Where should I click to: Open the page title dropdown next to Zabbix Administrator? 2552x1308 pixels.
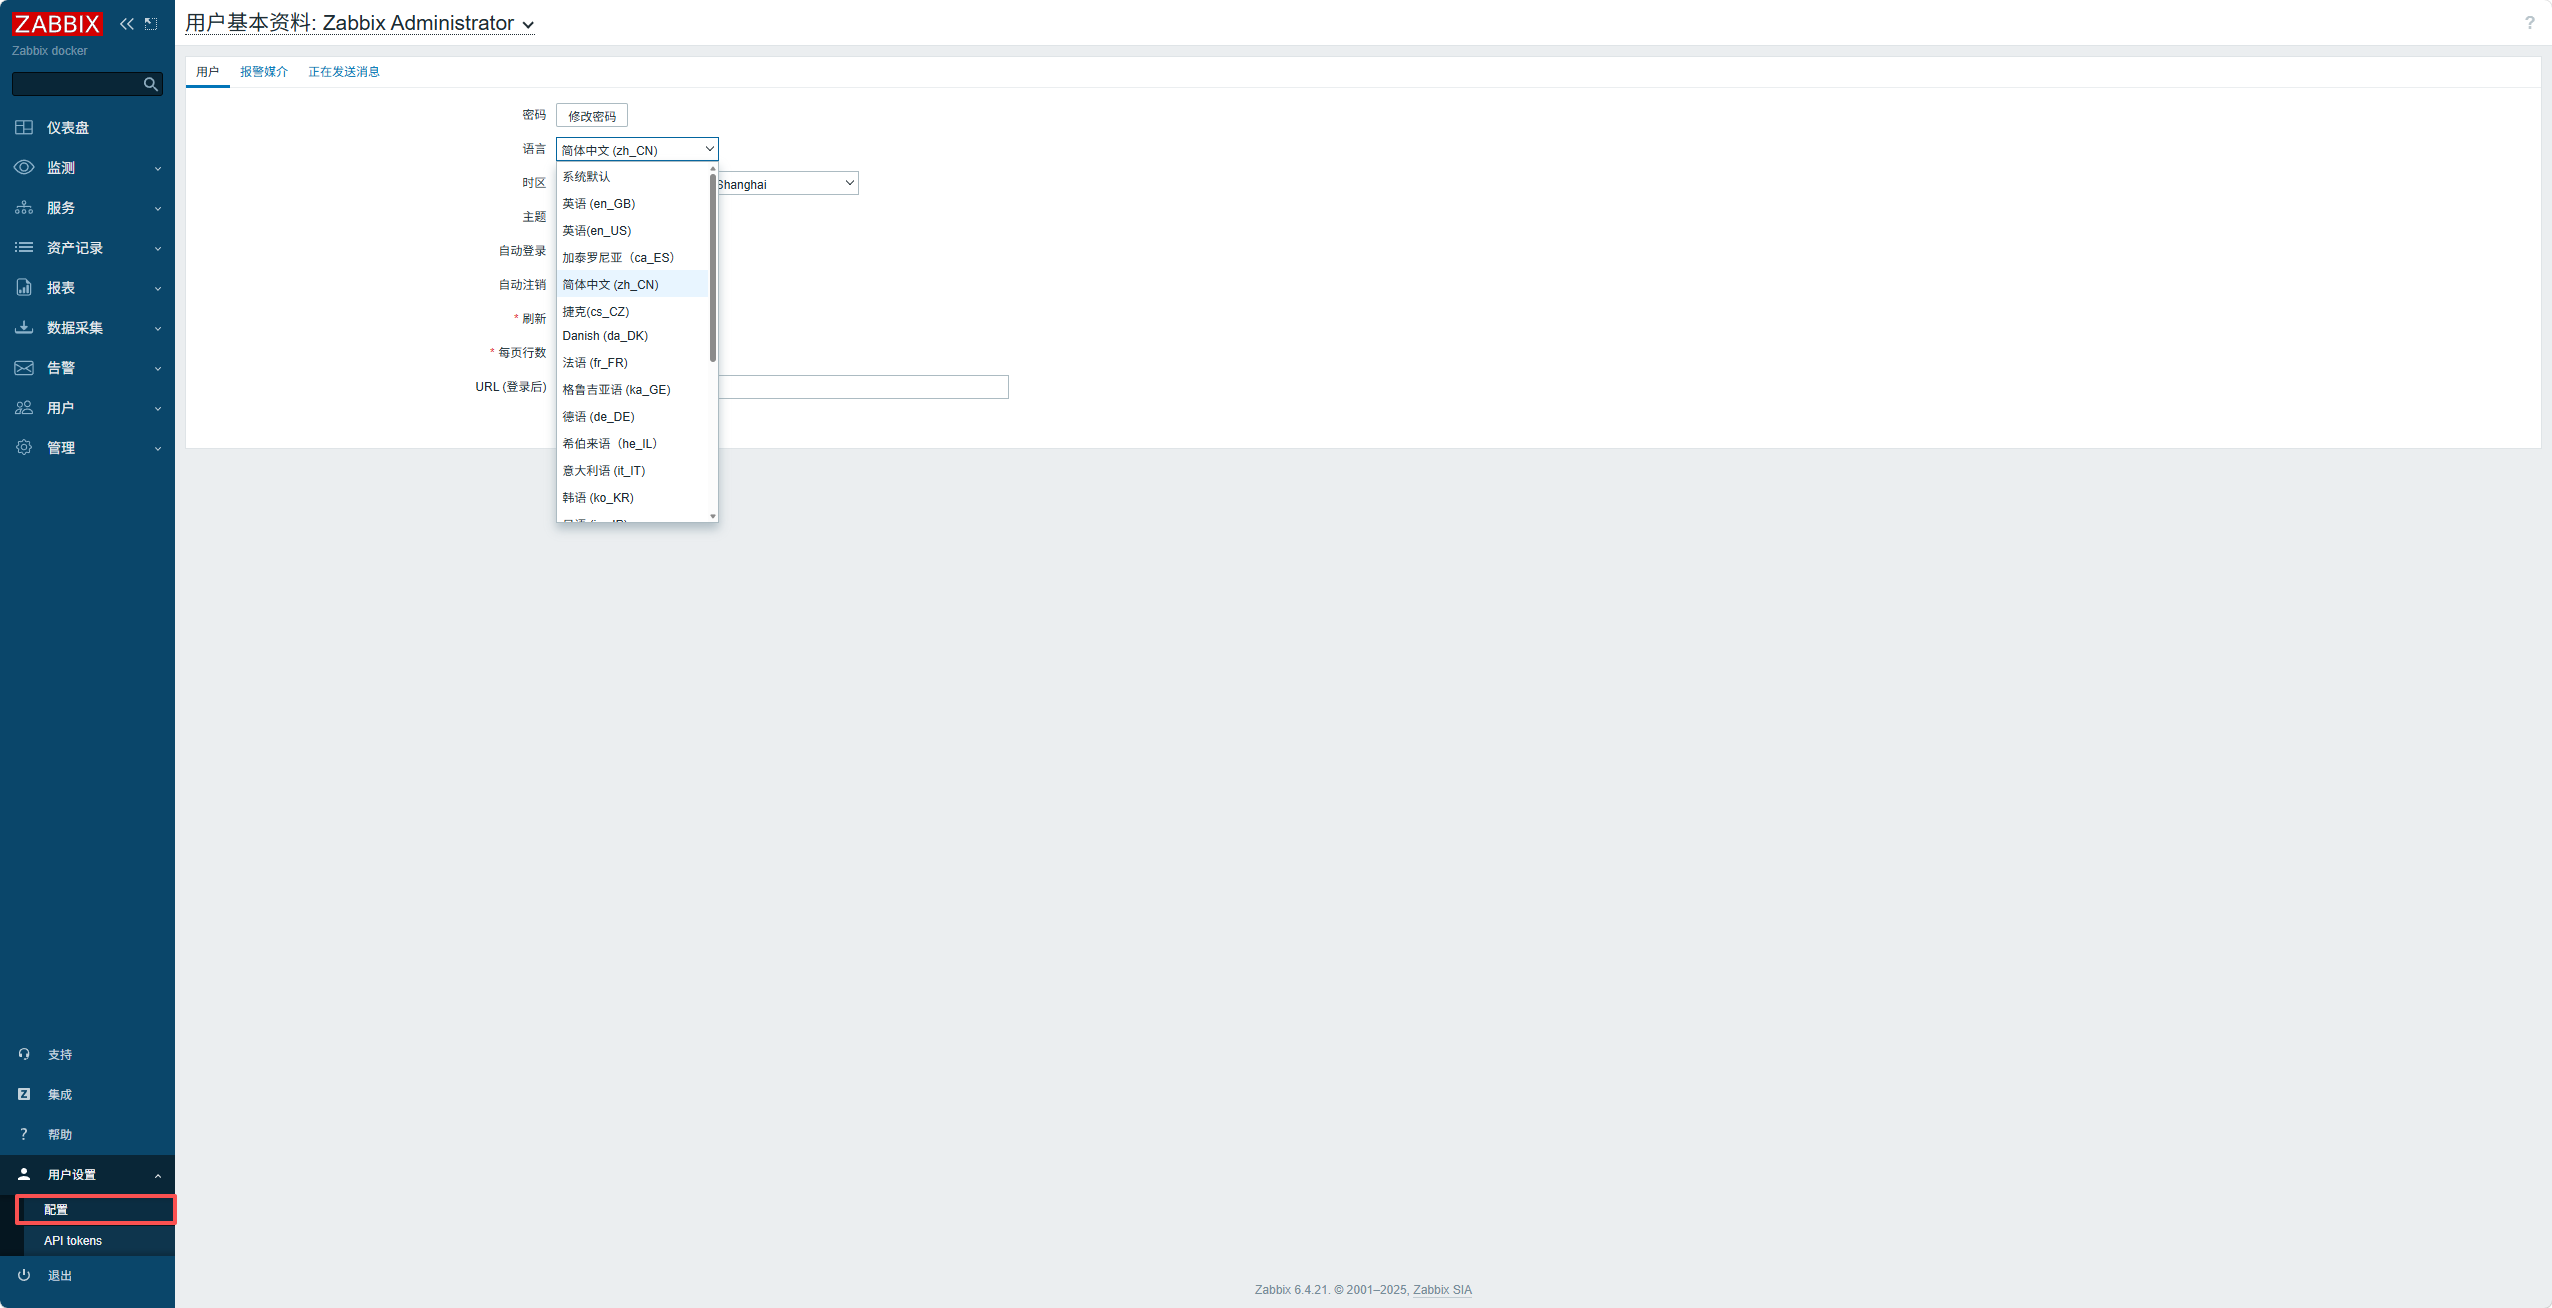[x=528, y=25]
